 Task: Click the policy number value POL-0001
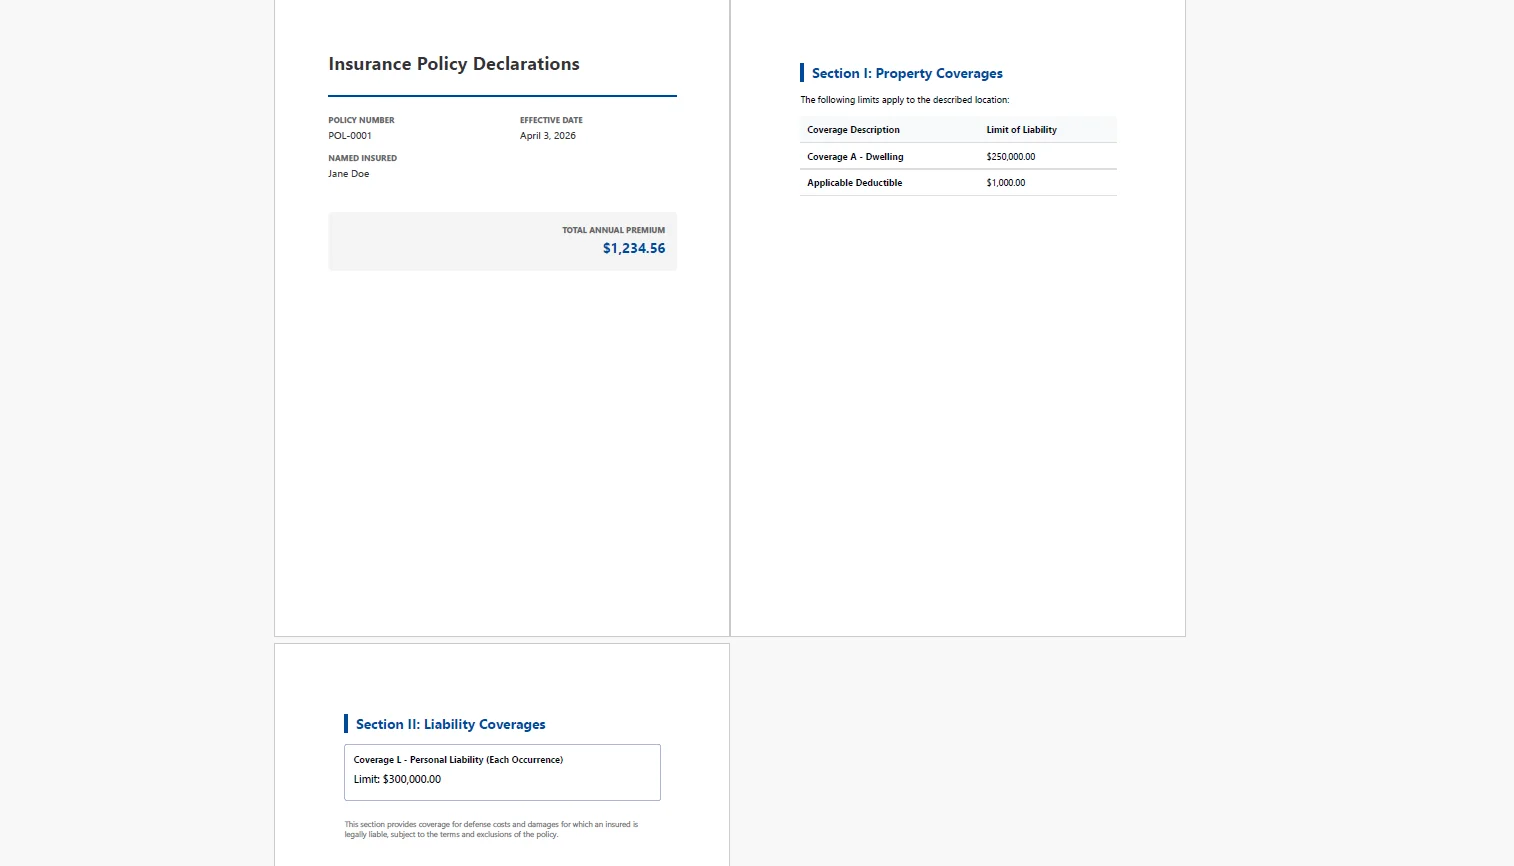(x=350, y=136)
